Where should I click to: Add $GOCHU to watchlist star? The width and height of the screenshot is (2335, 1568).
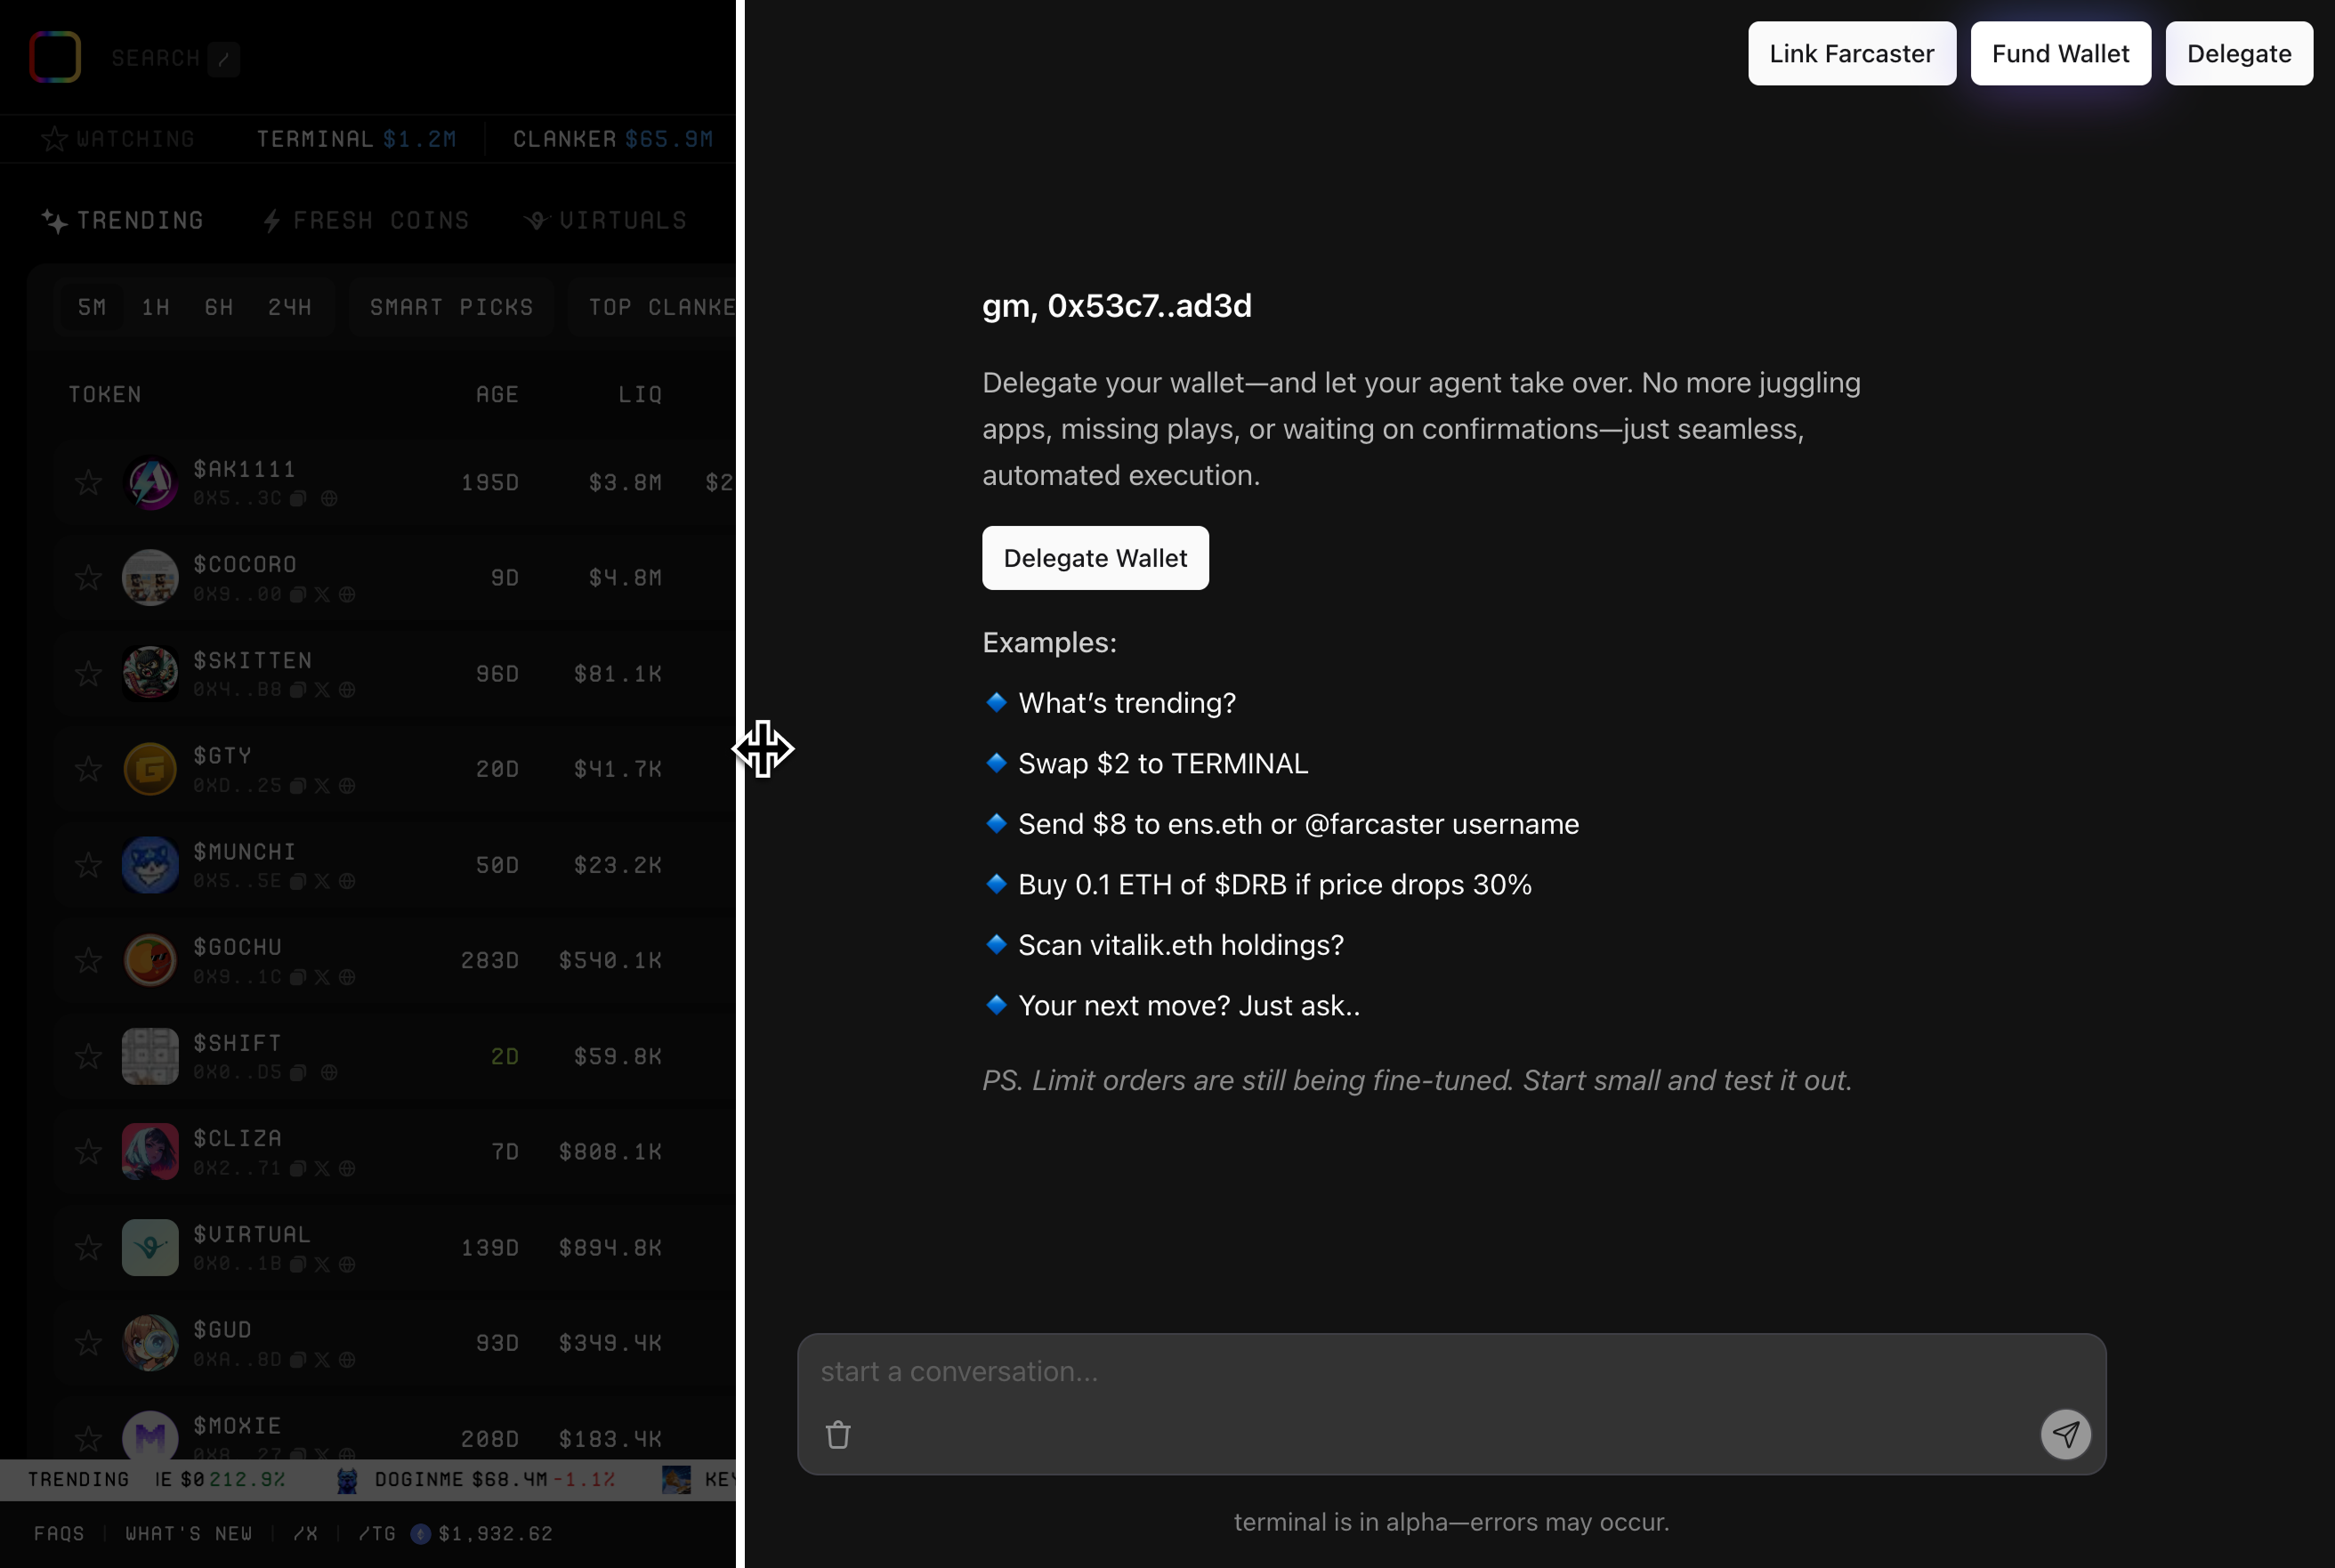pyautogui.click(x=88, y=960)
